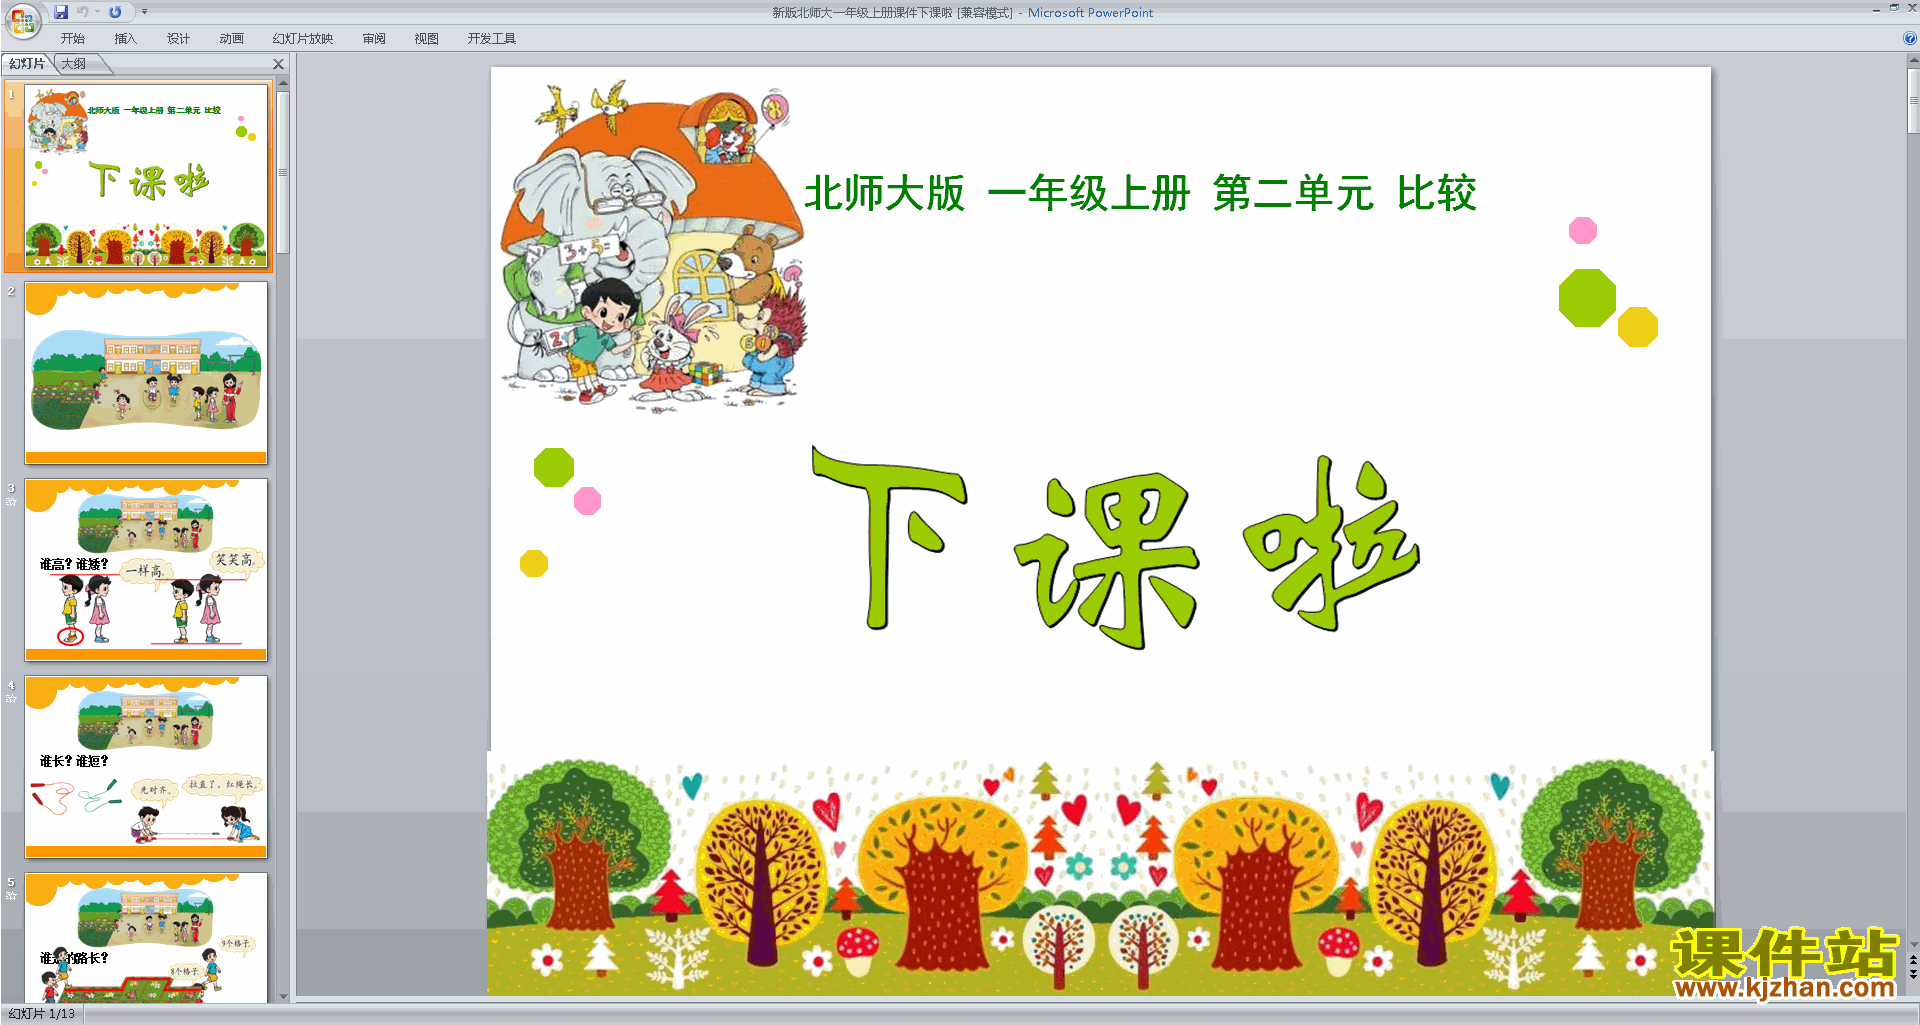Close the slide thumbnail pane

279,64
